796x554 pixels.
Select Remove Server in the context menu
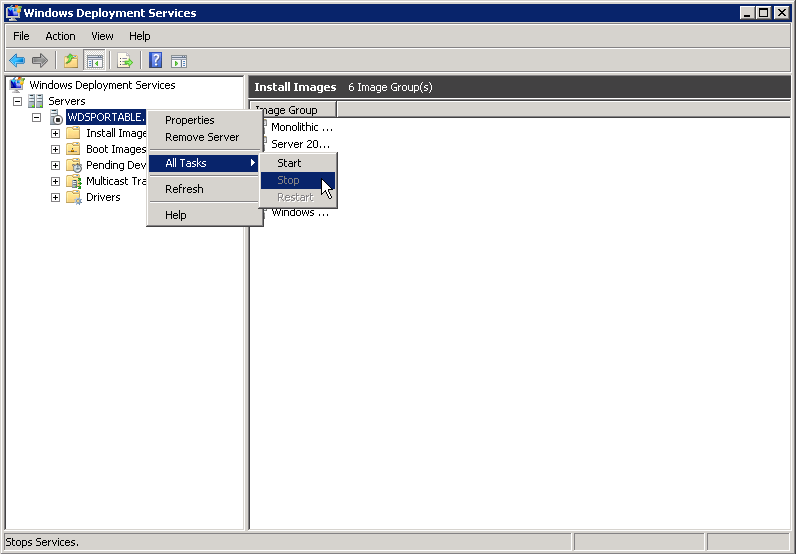[202, 137]
